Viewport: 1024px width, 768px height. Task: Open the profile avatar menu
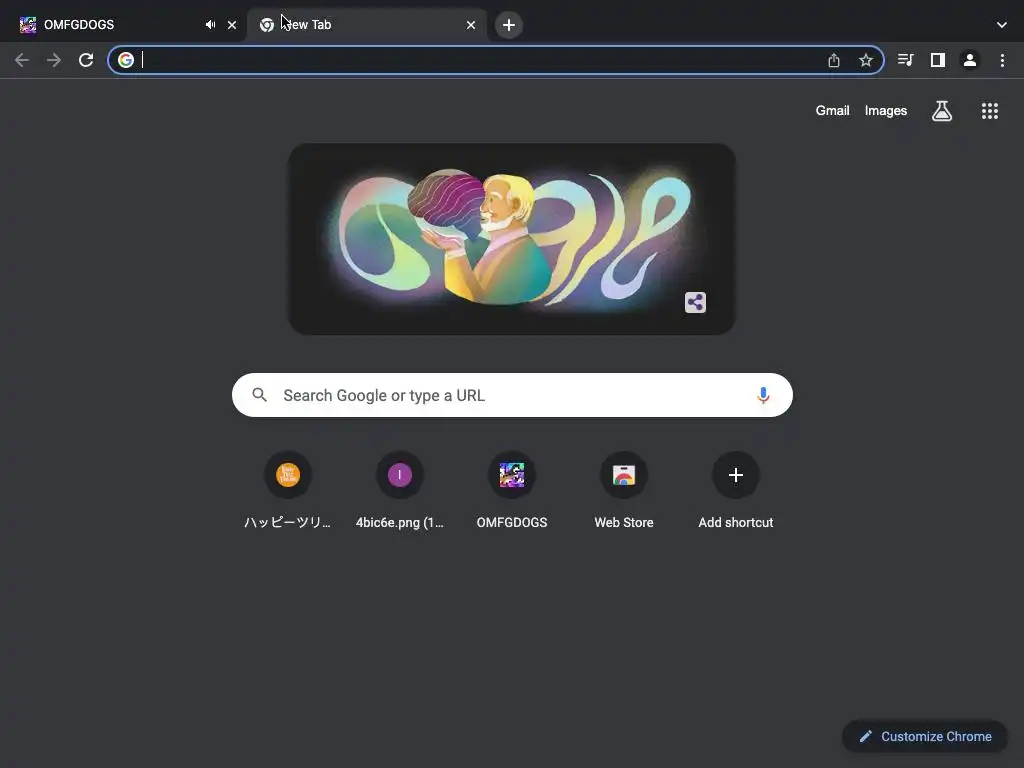pos(970,60)
